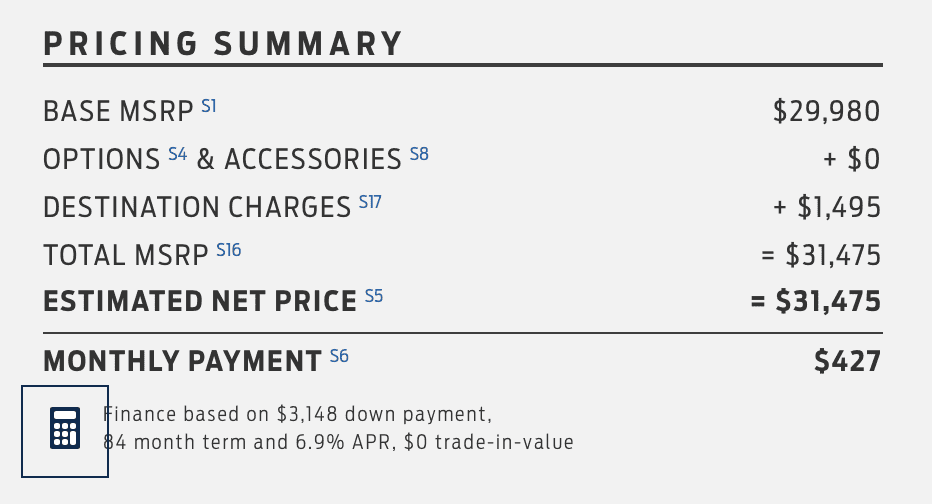Click the Accessories label text

pos(312,160)
